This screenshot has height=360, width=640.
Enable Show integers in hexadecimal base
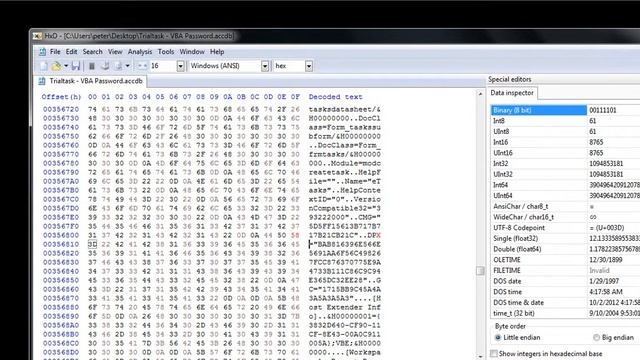pos(547,353)
